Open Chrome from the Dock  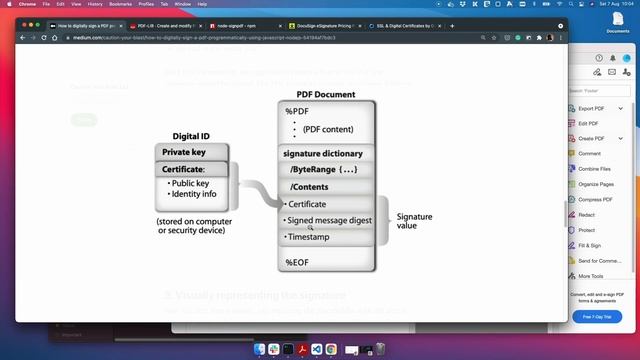pos(331,349)
